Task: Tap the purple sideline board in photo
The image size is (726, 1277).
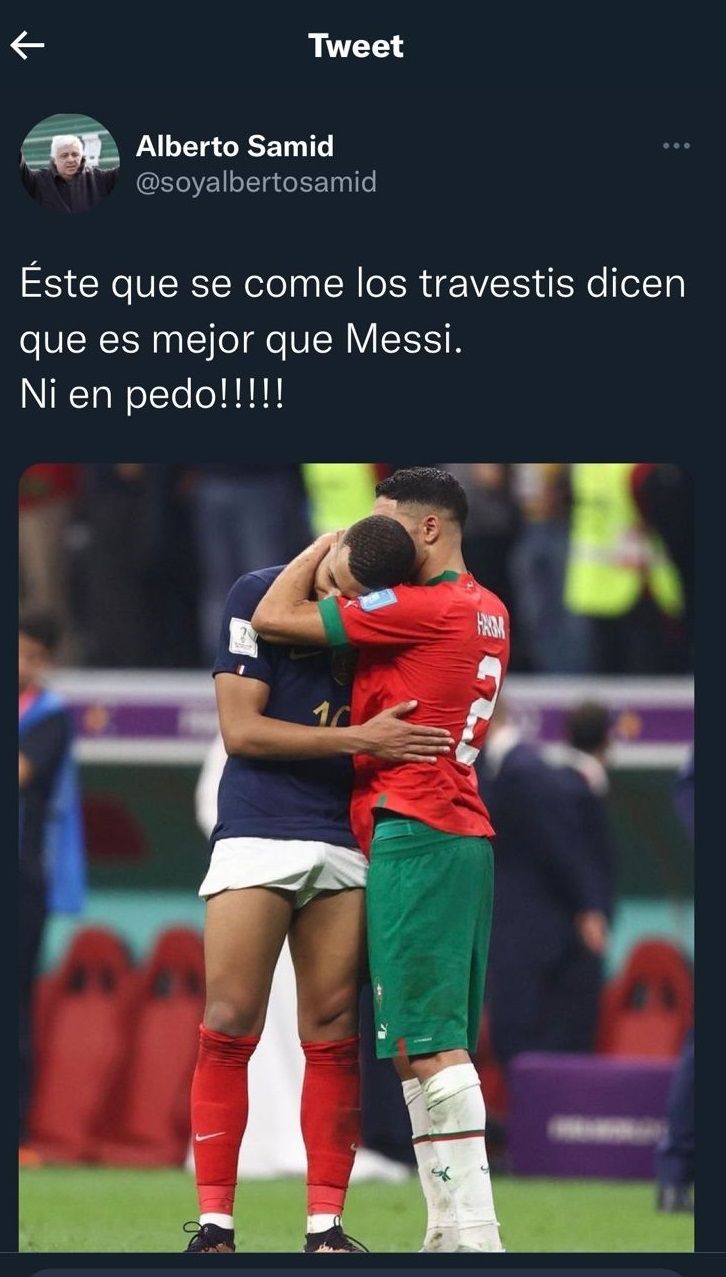Action: 590,1116
